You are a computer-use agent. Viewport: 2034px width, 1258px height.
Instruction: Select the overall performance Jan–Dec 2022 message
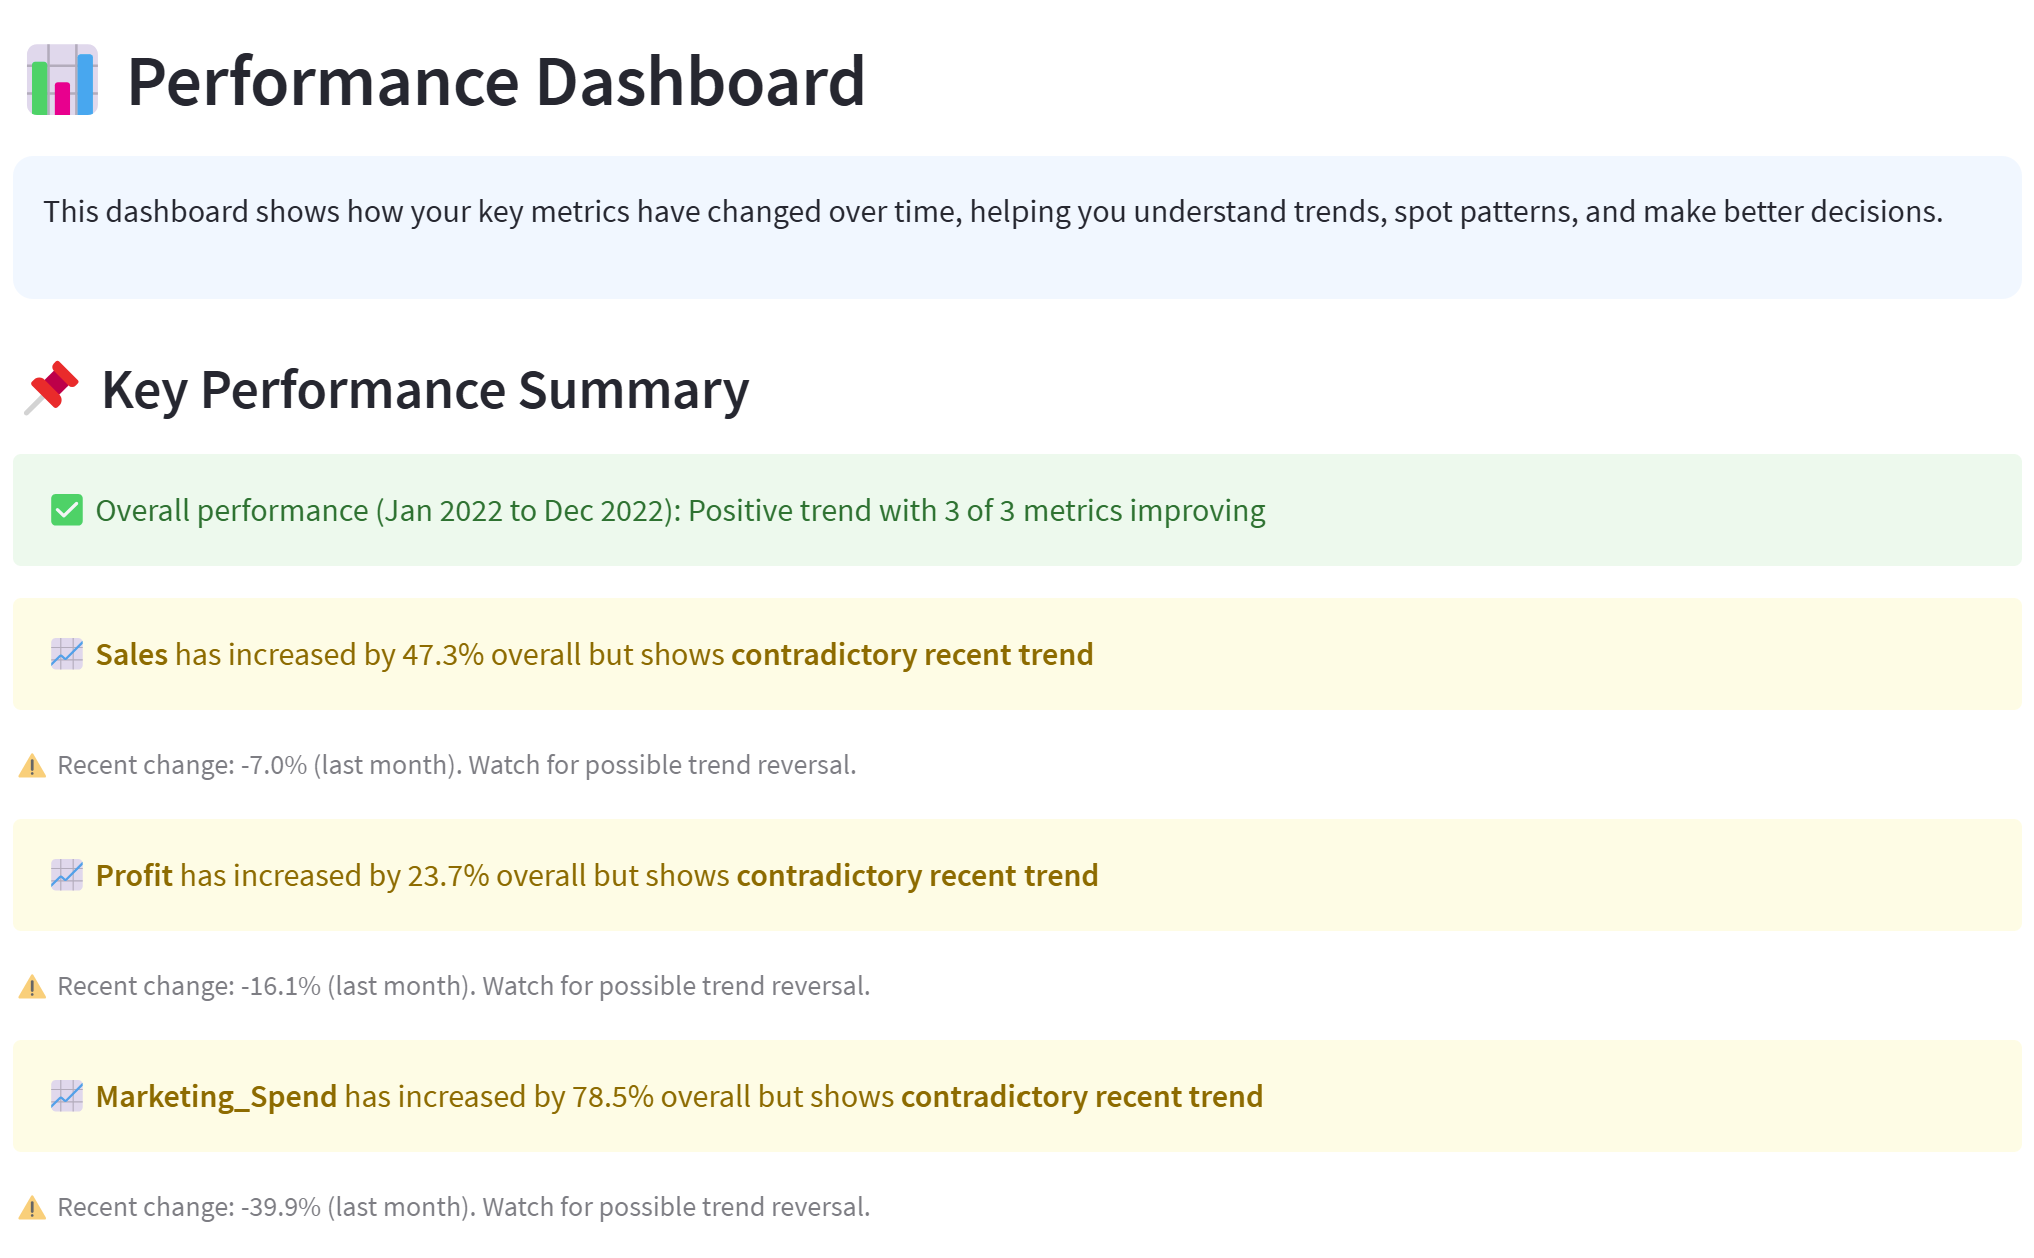coord(680,510)
